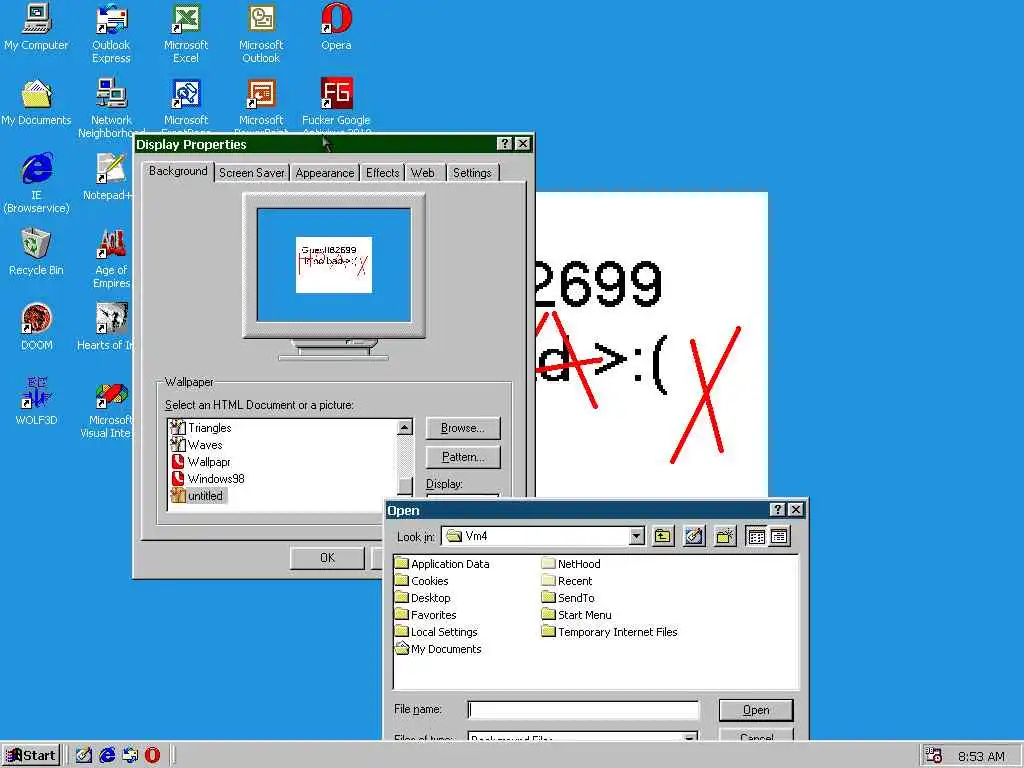Select Application Data folder
Screen dimensions: 1024x768
click(443, 564)
